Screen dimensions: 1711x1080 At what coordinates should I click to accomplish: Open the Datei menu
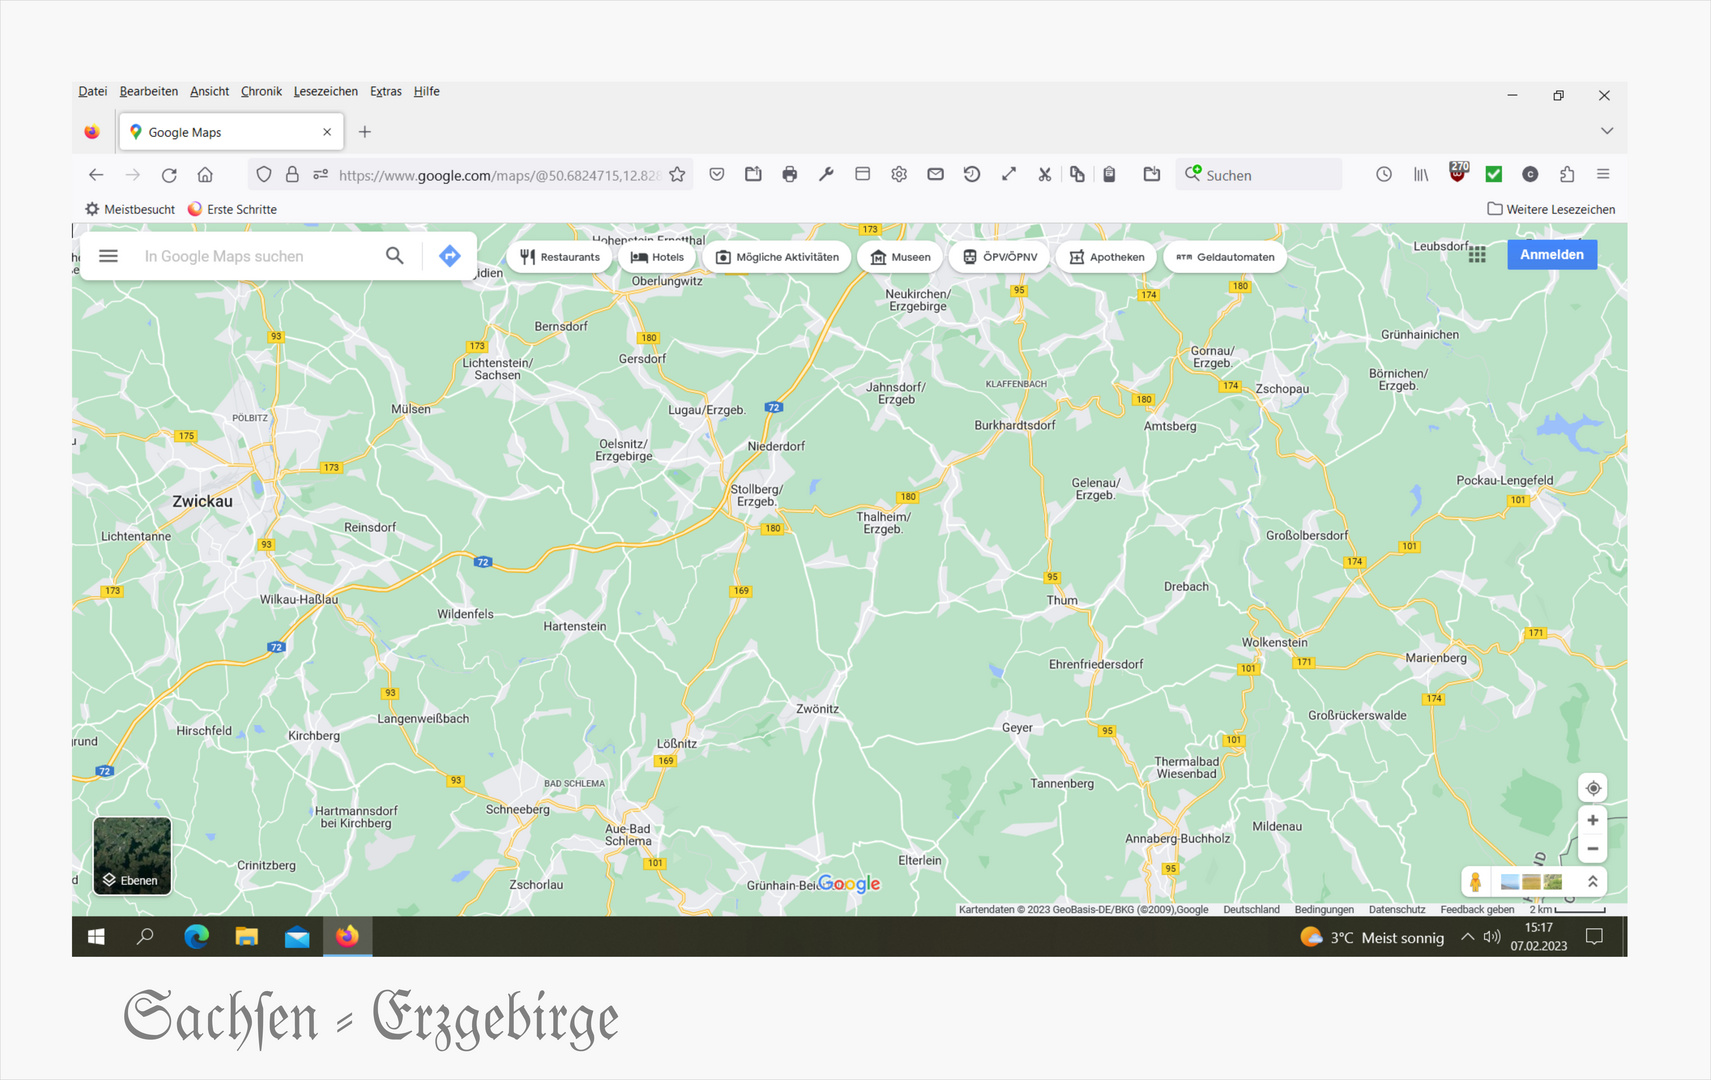coord(93,91)
